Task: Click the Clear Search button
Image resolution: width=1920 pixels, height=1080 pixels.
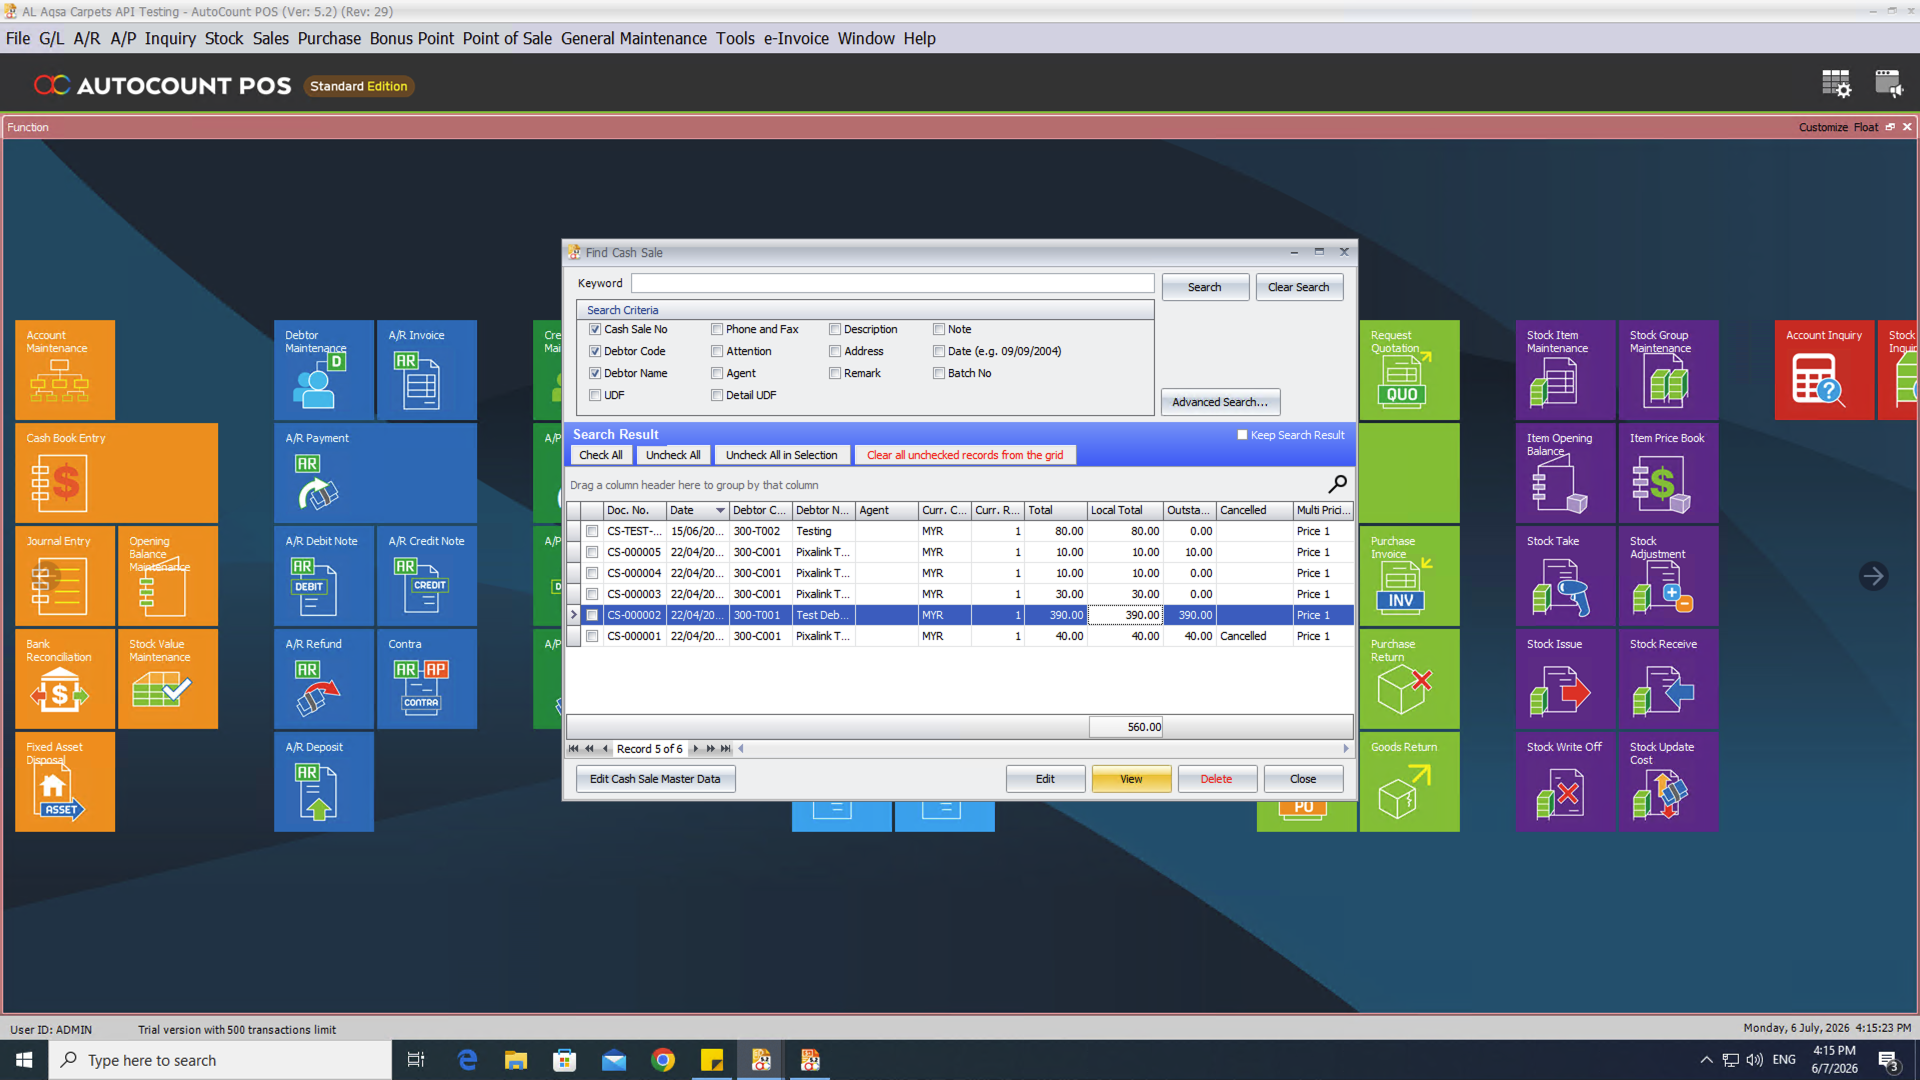Action: coord(1299,287)
